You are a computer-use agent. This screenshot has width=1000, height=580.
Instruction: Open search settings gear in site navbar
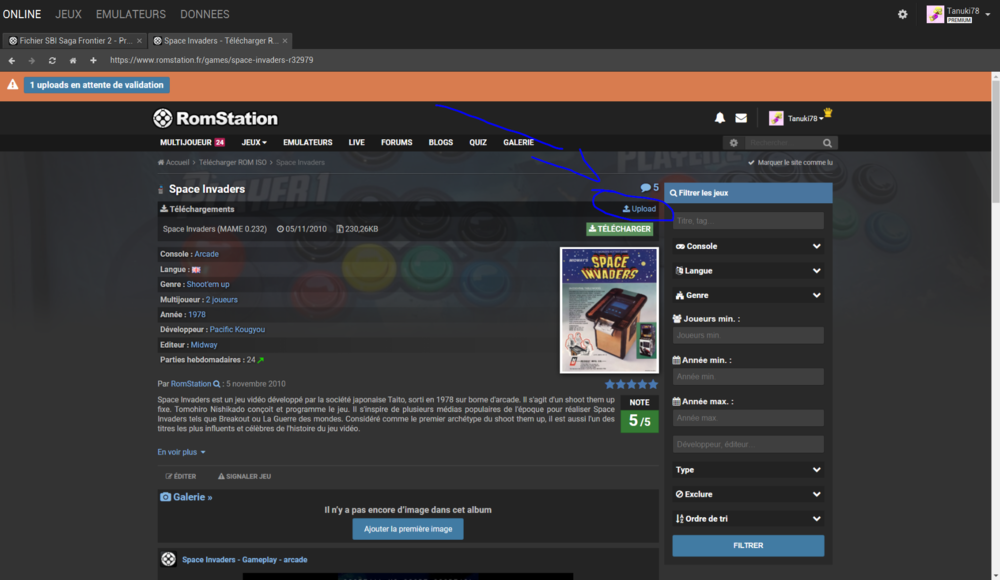(733, 143)
